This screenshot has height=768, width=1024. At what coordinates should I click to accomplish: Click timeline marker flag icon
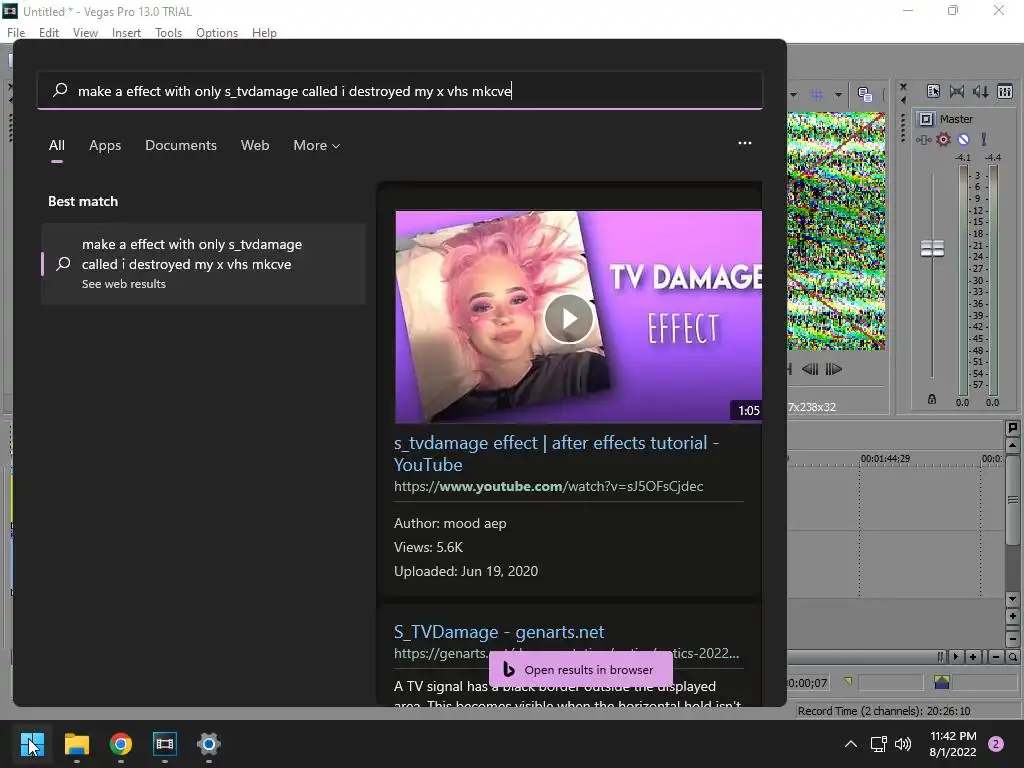(1012, 428)
